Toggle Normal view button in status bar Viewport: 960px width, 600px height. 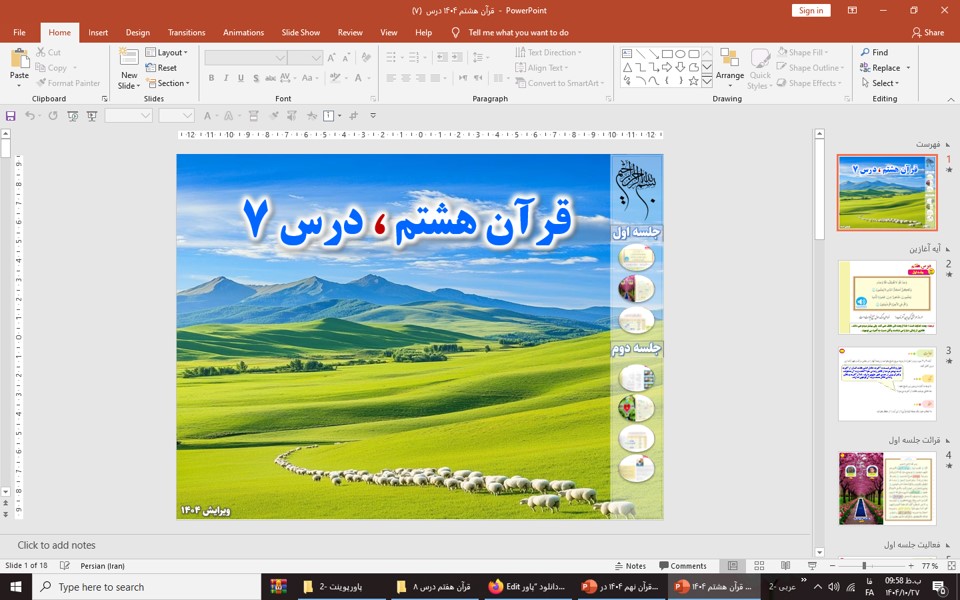click(733, 566)
